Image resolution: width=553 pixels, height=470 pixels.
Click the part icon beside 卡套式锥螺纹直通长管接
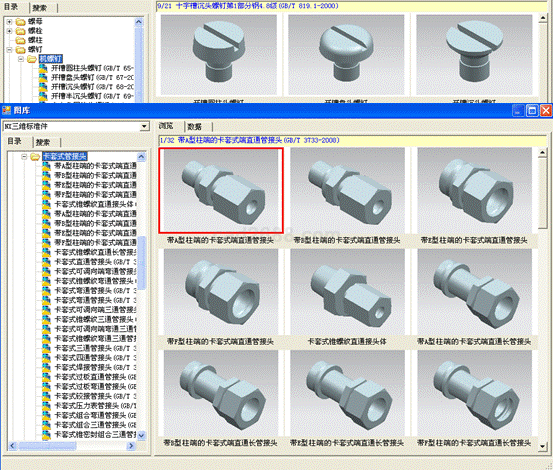click(x=46, y=252)
